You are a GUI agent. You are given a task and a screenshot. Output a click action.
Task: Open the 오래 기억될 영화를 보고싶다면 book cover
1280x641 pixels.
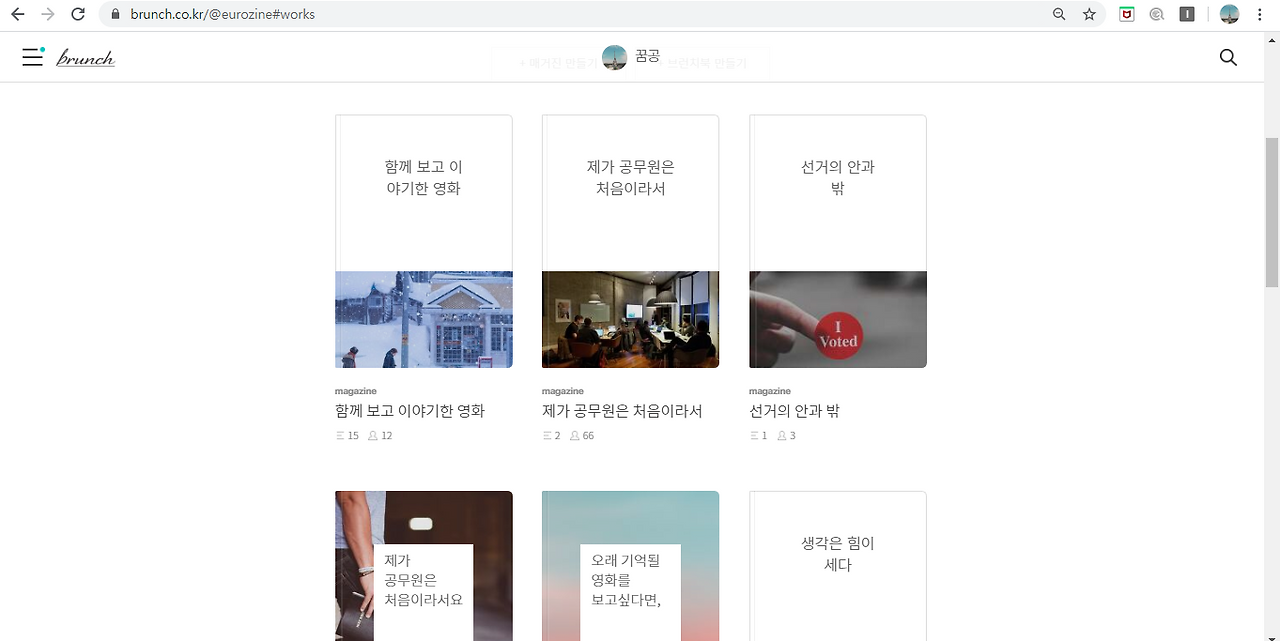(630, 566)
